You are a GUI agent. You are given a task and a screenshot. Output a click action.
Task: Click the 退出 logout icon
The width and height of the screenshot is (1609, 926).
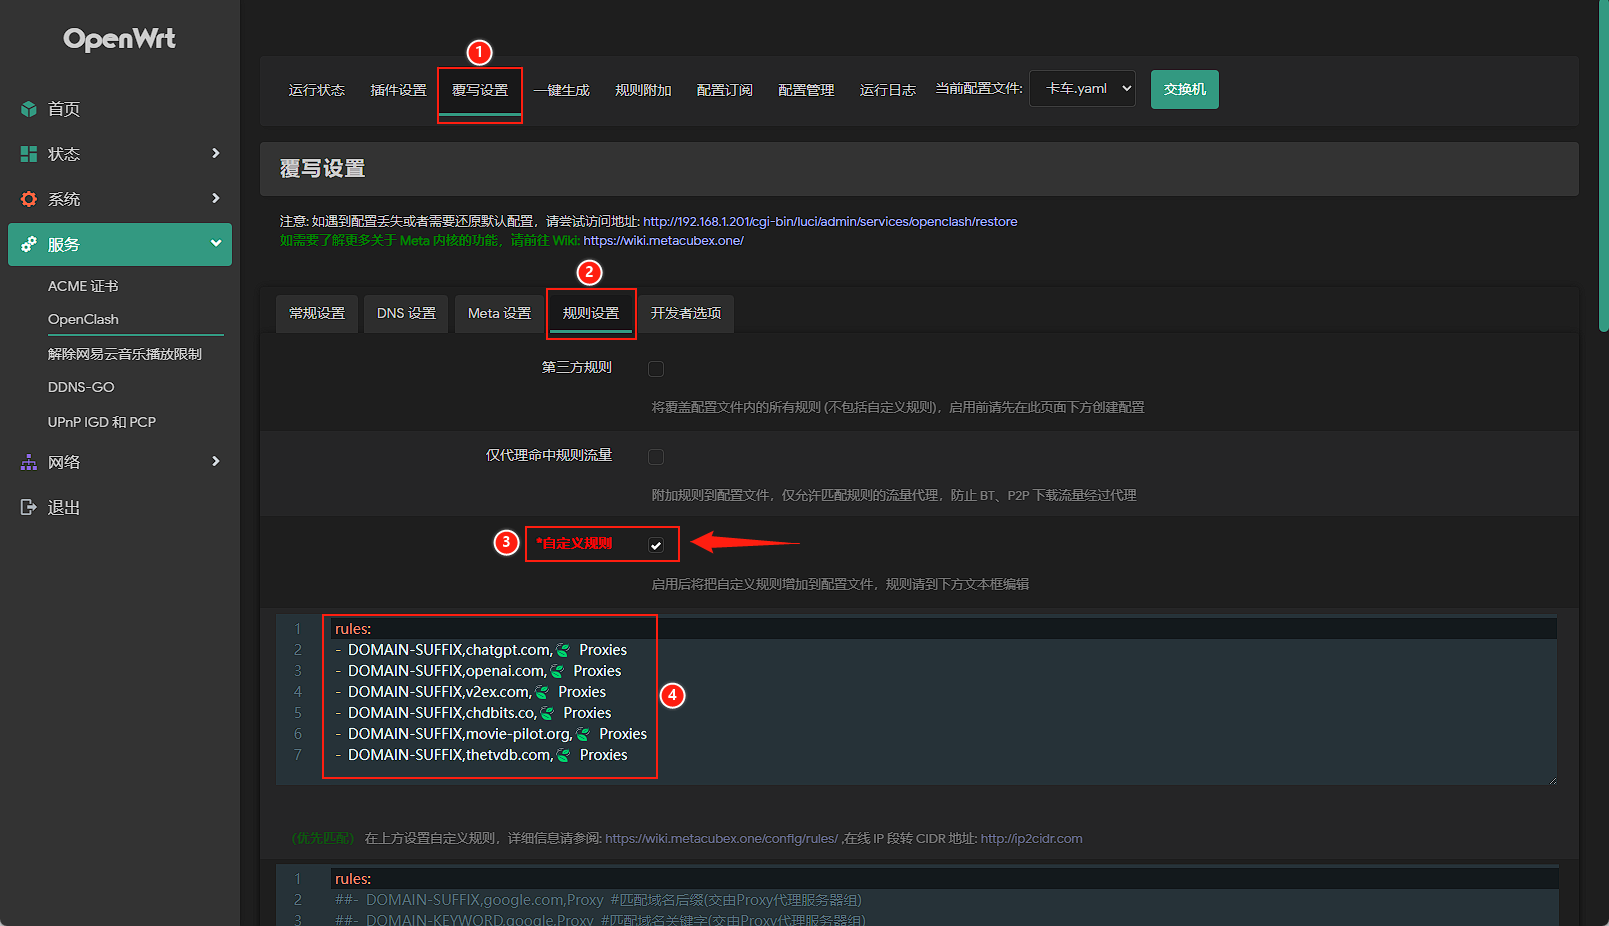point(29,507)
